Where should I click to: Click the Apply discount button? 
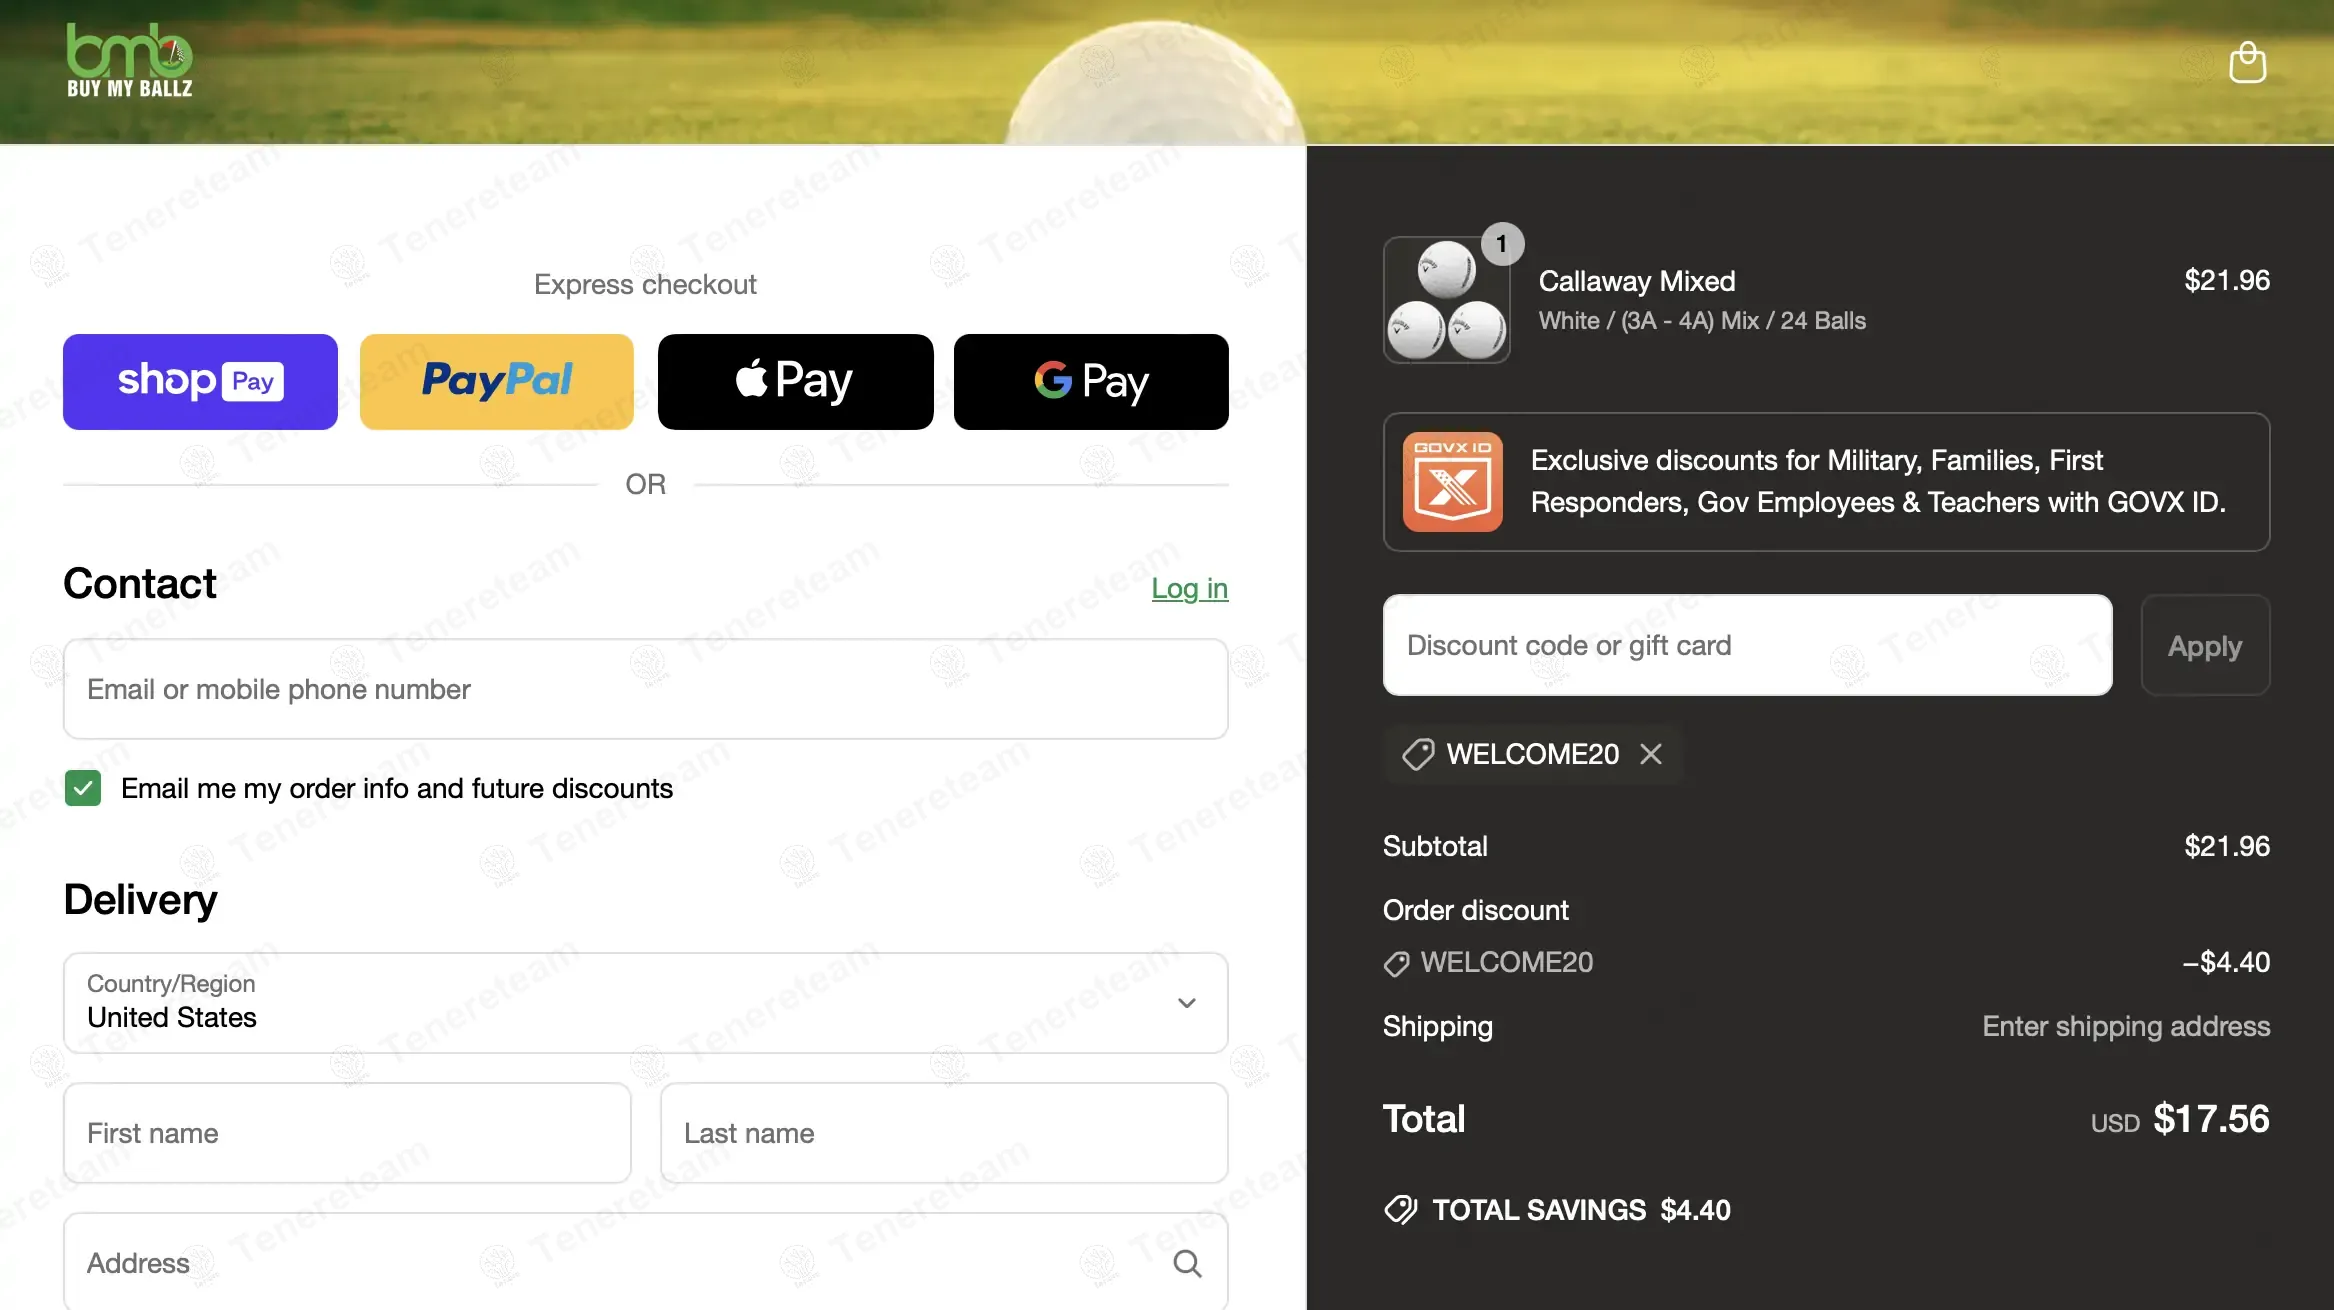(x=2205, y=645)
